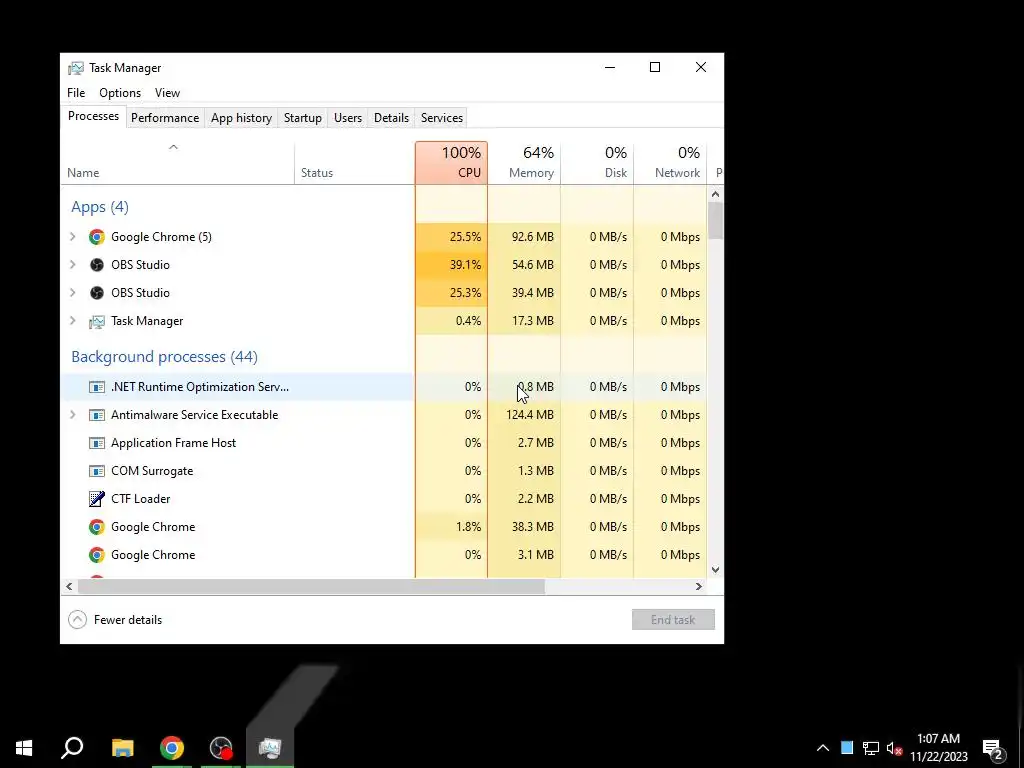The width and height of the screenshot is (1024, 768).
Task: Expand the Task Manager process entry
Action: coord(72,321)
